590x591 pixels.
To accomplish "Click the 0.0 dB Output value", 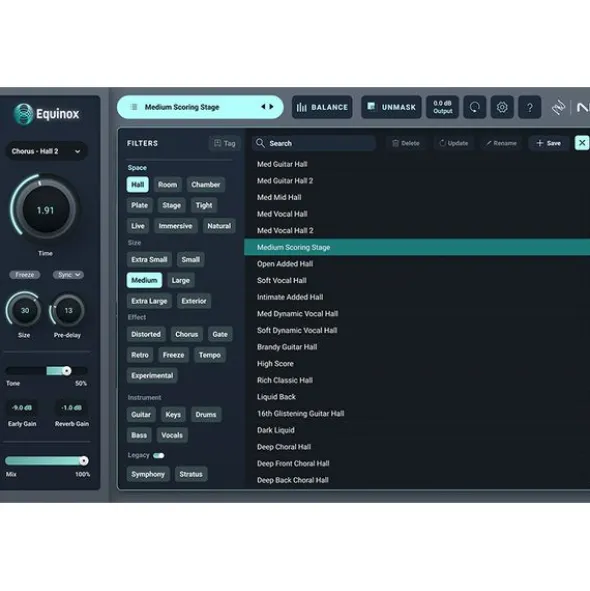I will (442, 107).
